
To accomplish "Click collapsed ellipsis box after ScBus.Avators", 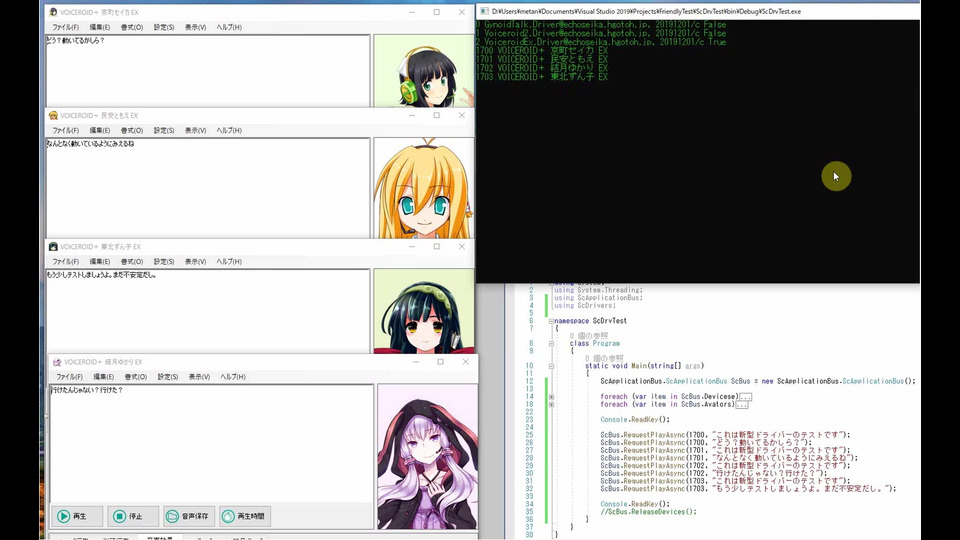I will pyautogui.click(x=741, y=404).
